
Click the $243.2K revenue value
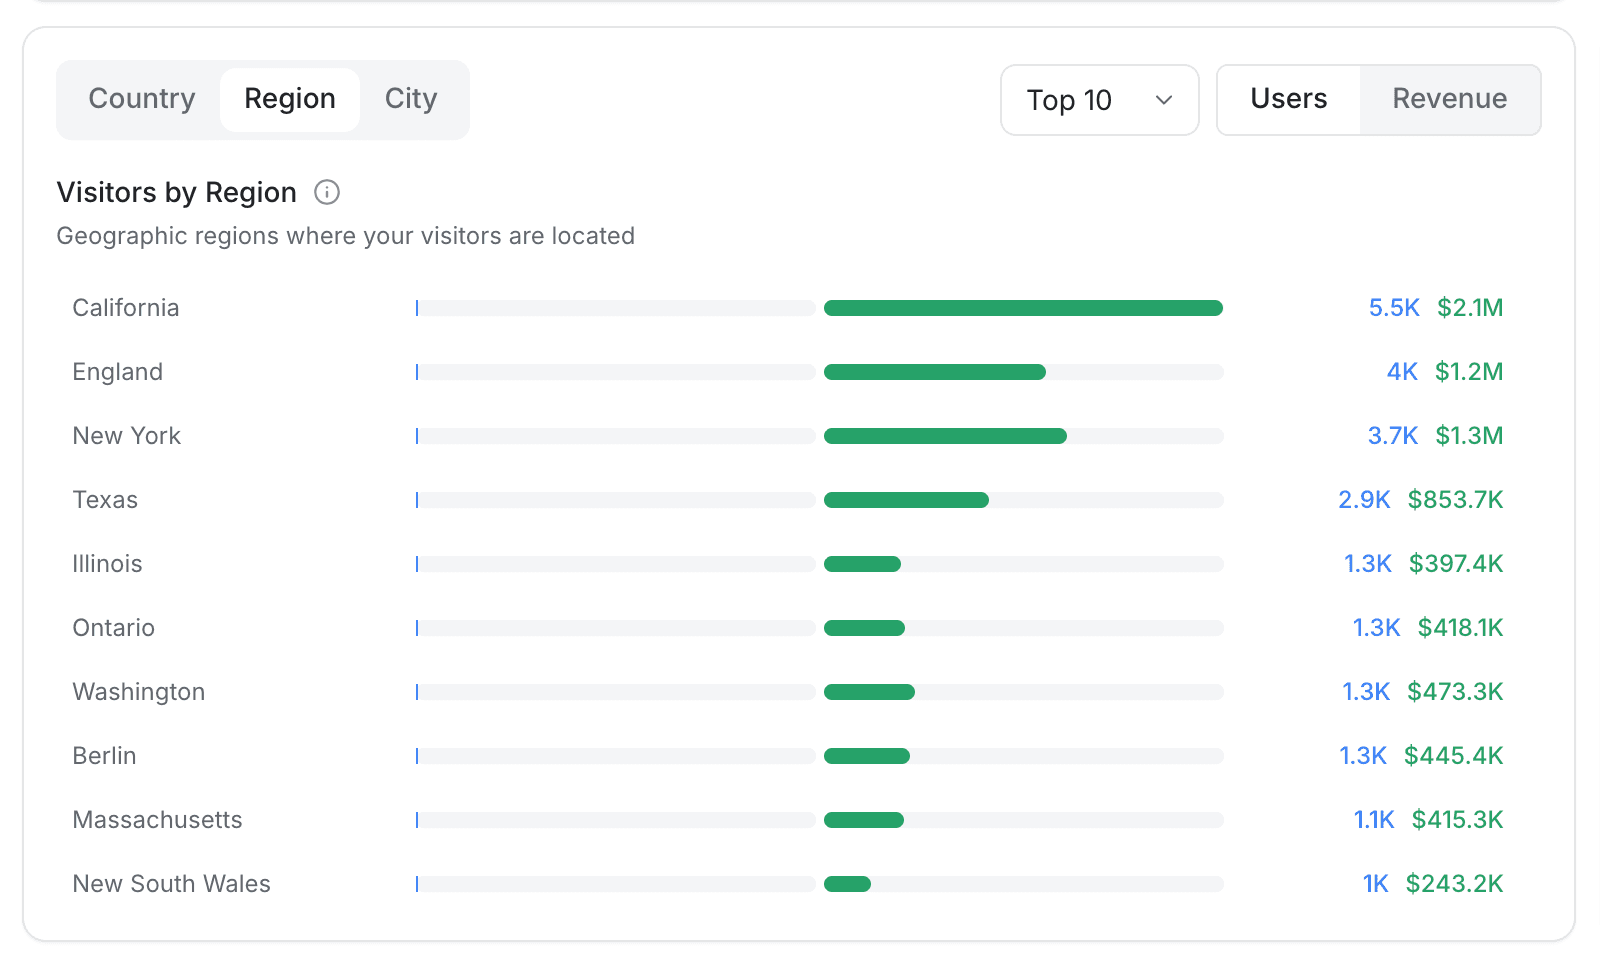coord(1454,884)
